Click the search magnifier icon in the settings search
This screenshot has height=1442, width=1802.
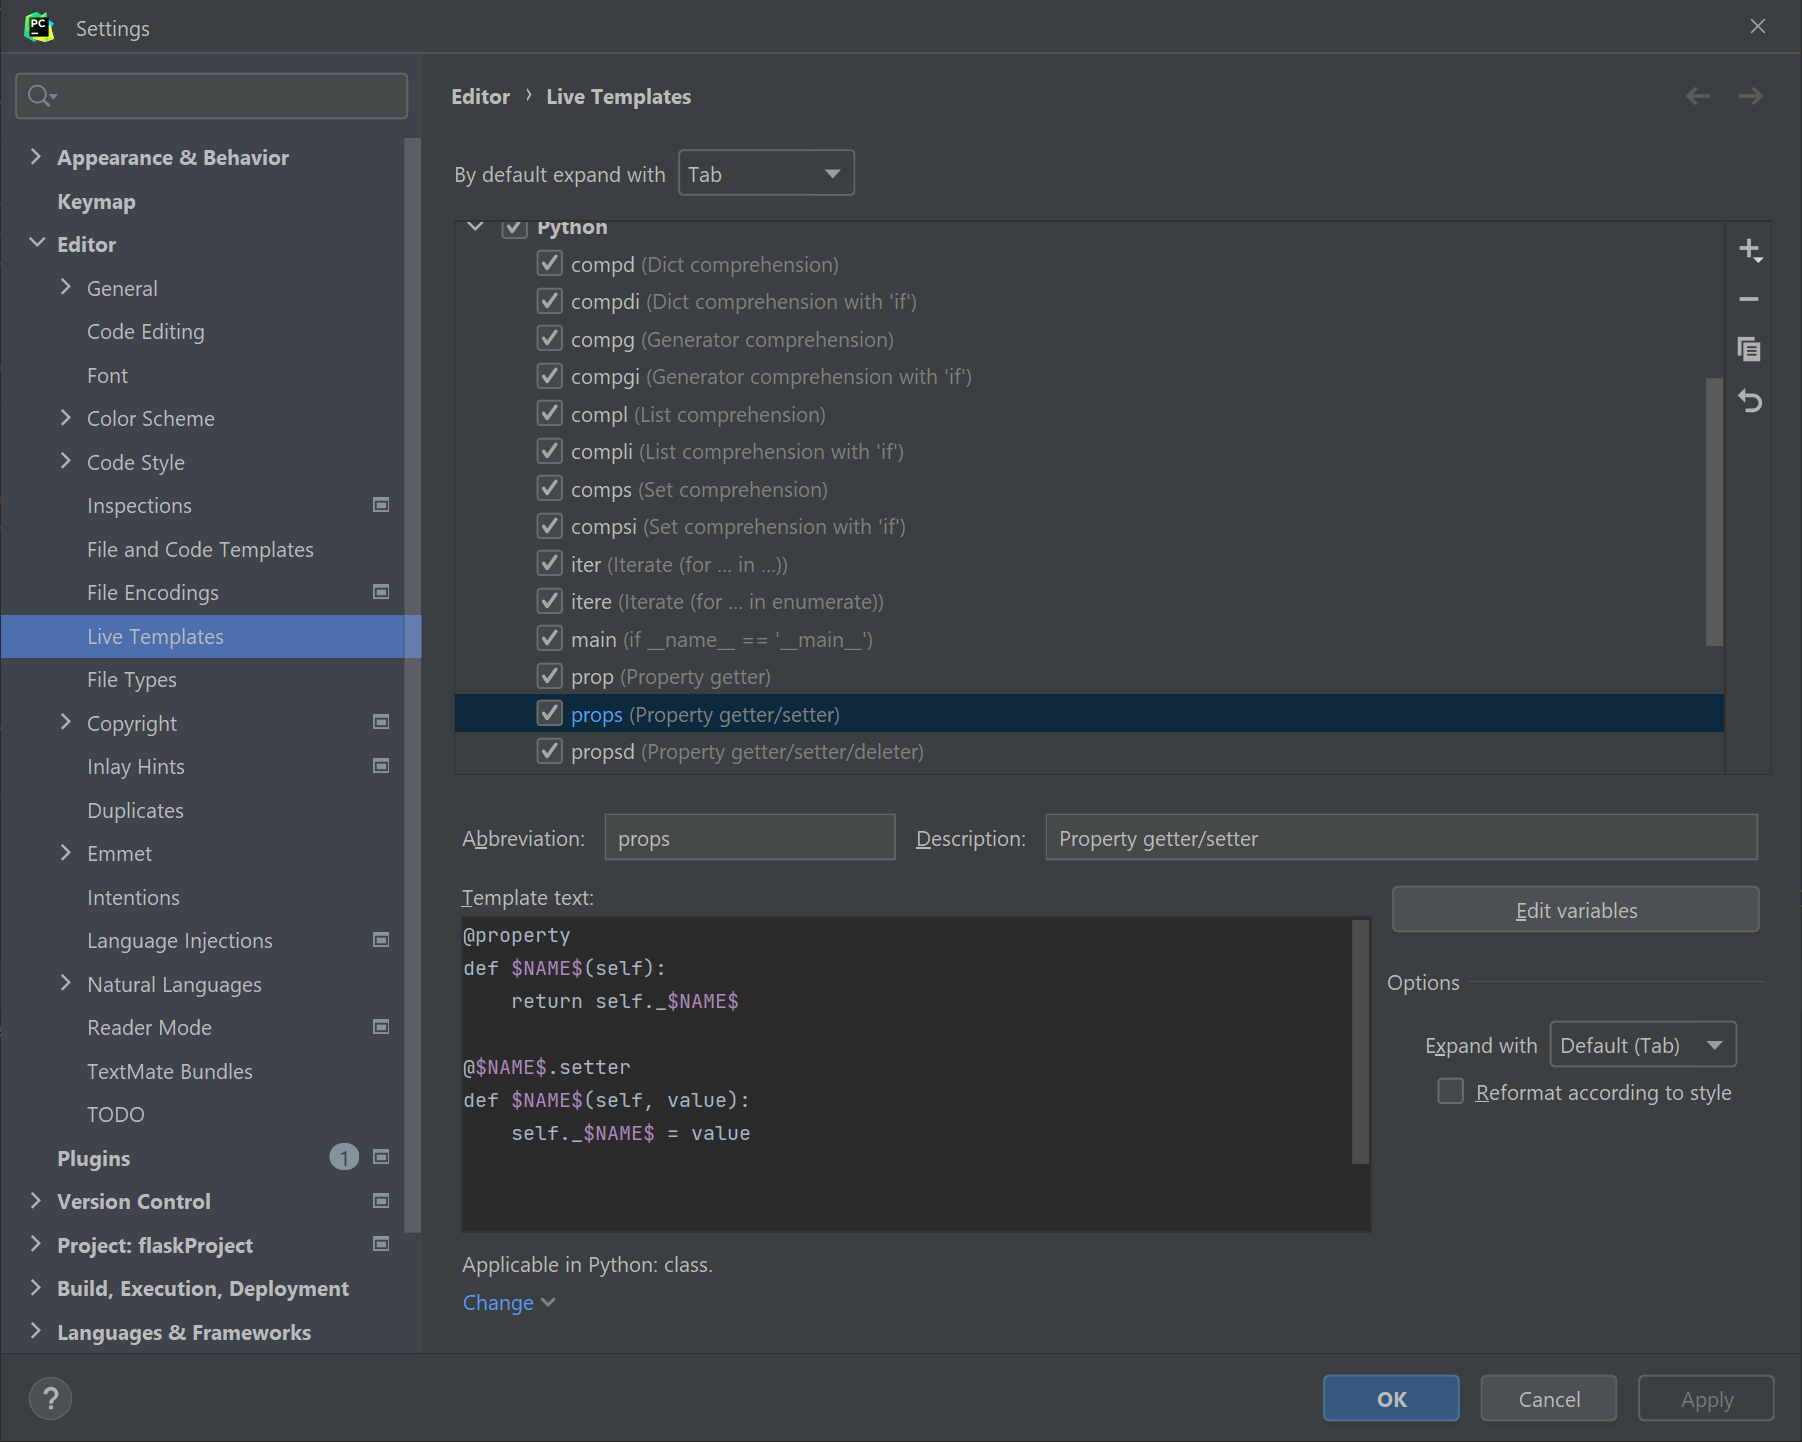(42, 96)
